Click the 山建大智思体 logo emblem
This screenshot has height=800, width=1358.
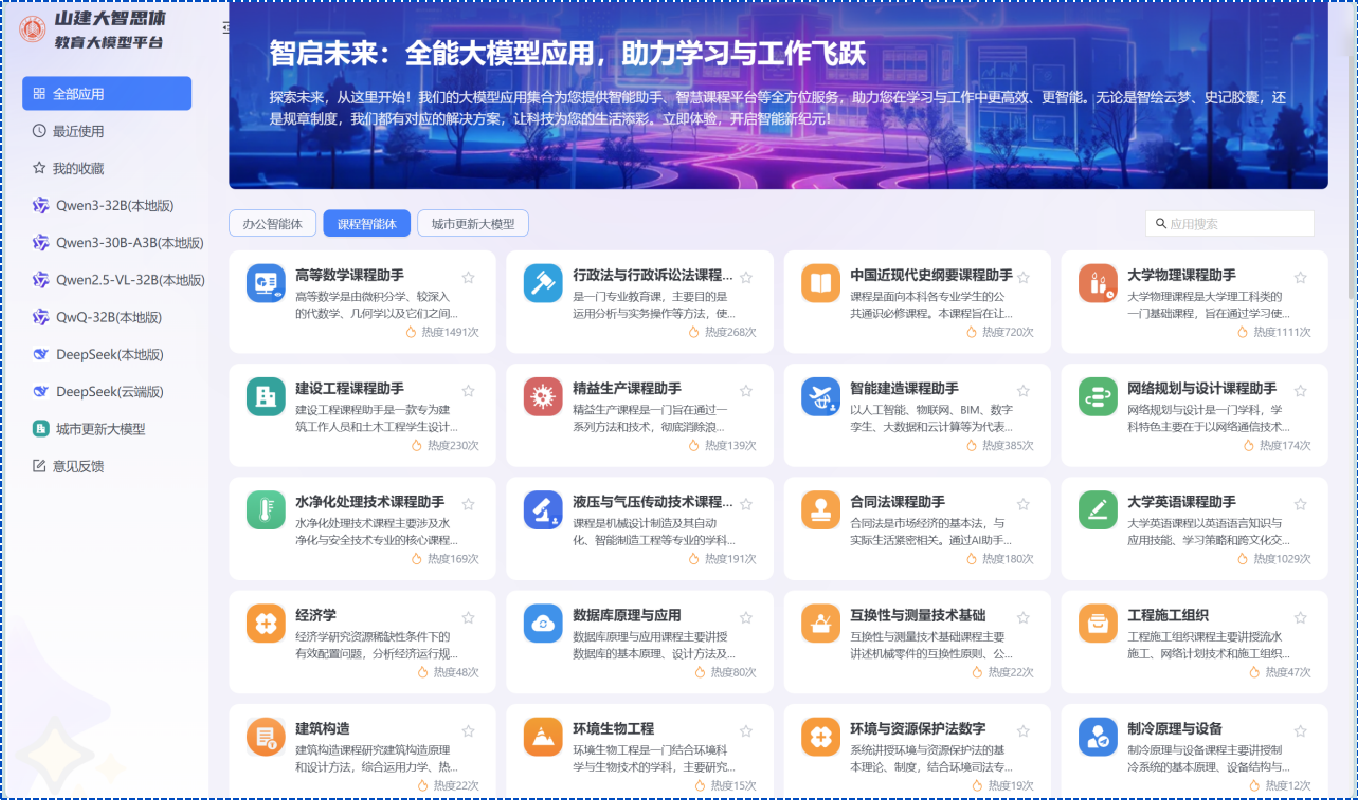pos(32,29)
